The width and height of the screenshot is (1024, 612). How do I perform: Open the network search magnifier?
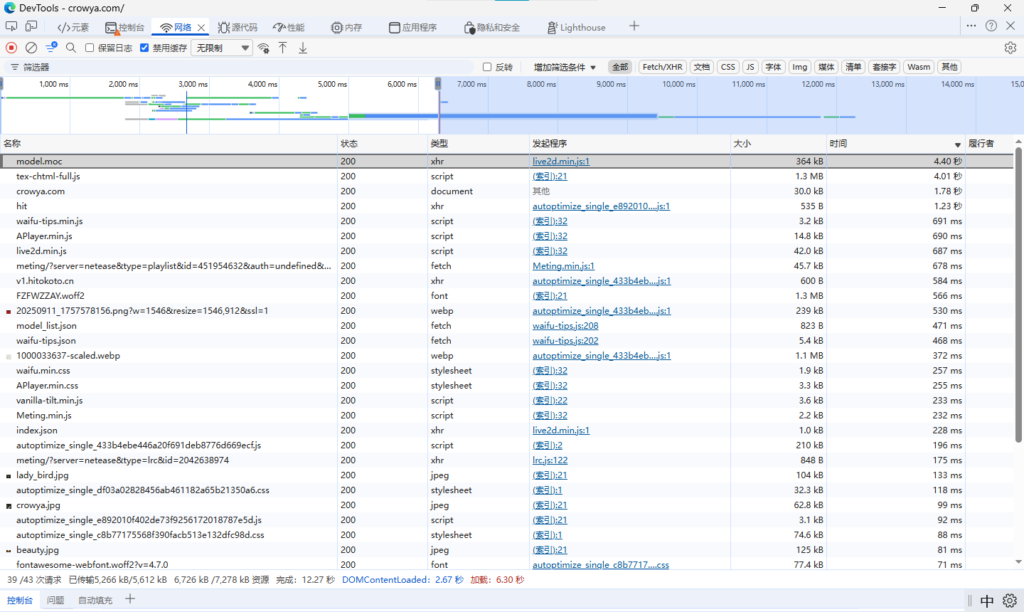tap(71, 47)
